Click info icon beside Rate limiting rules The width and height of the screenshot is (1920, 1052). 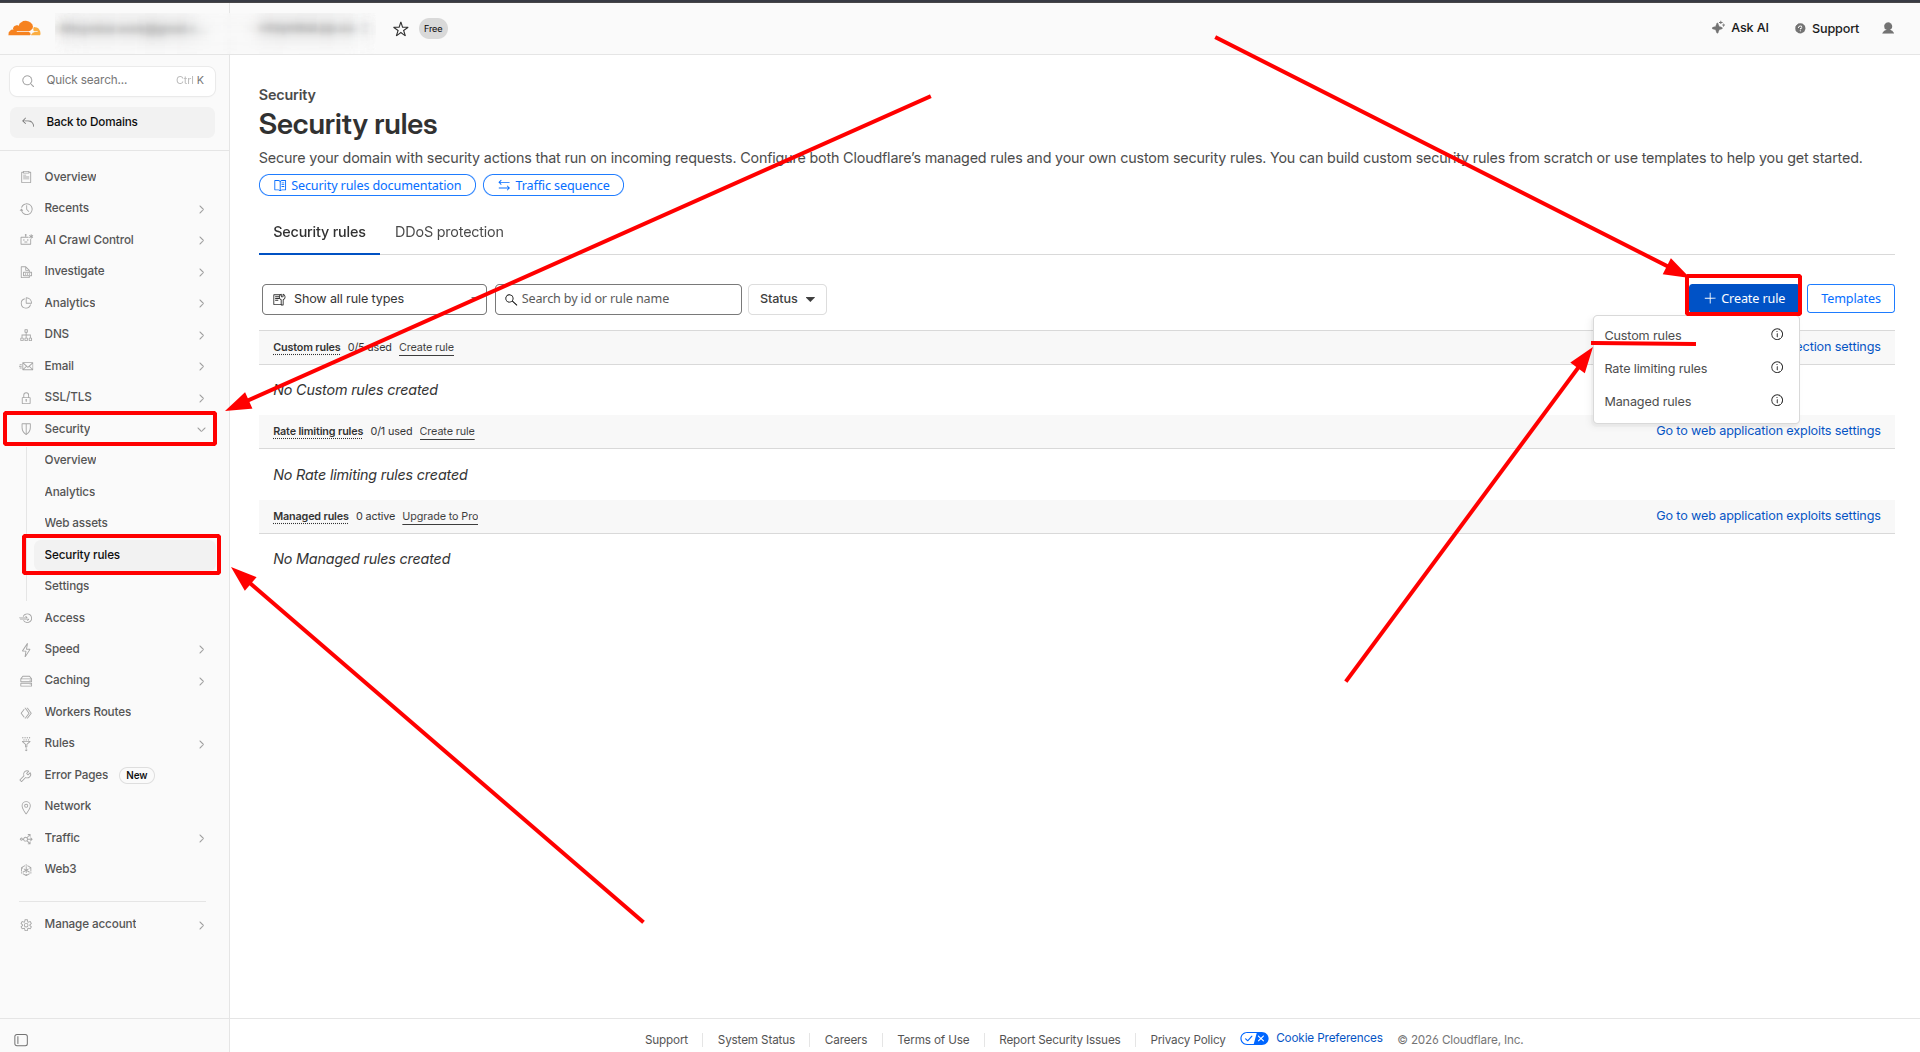1777,368
